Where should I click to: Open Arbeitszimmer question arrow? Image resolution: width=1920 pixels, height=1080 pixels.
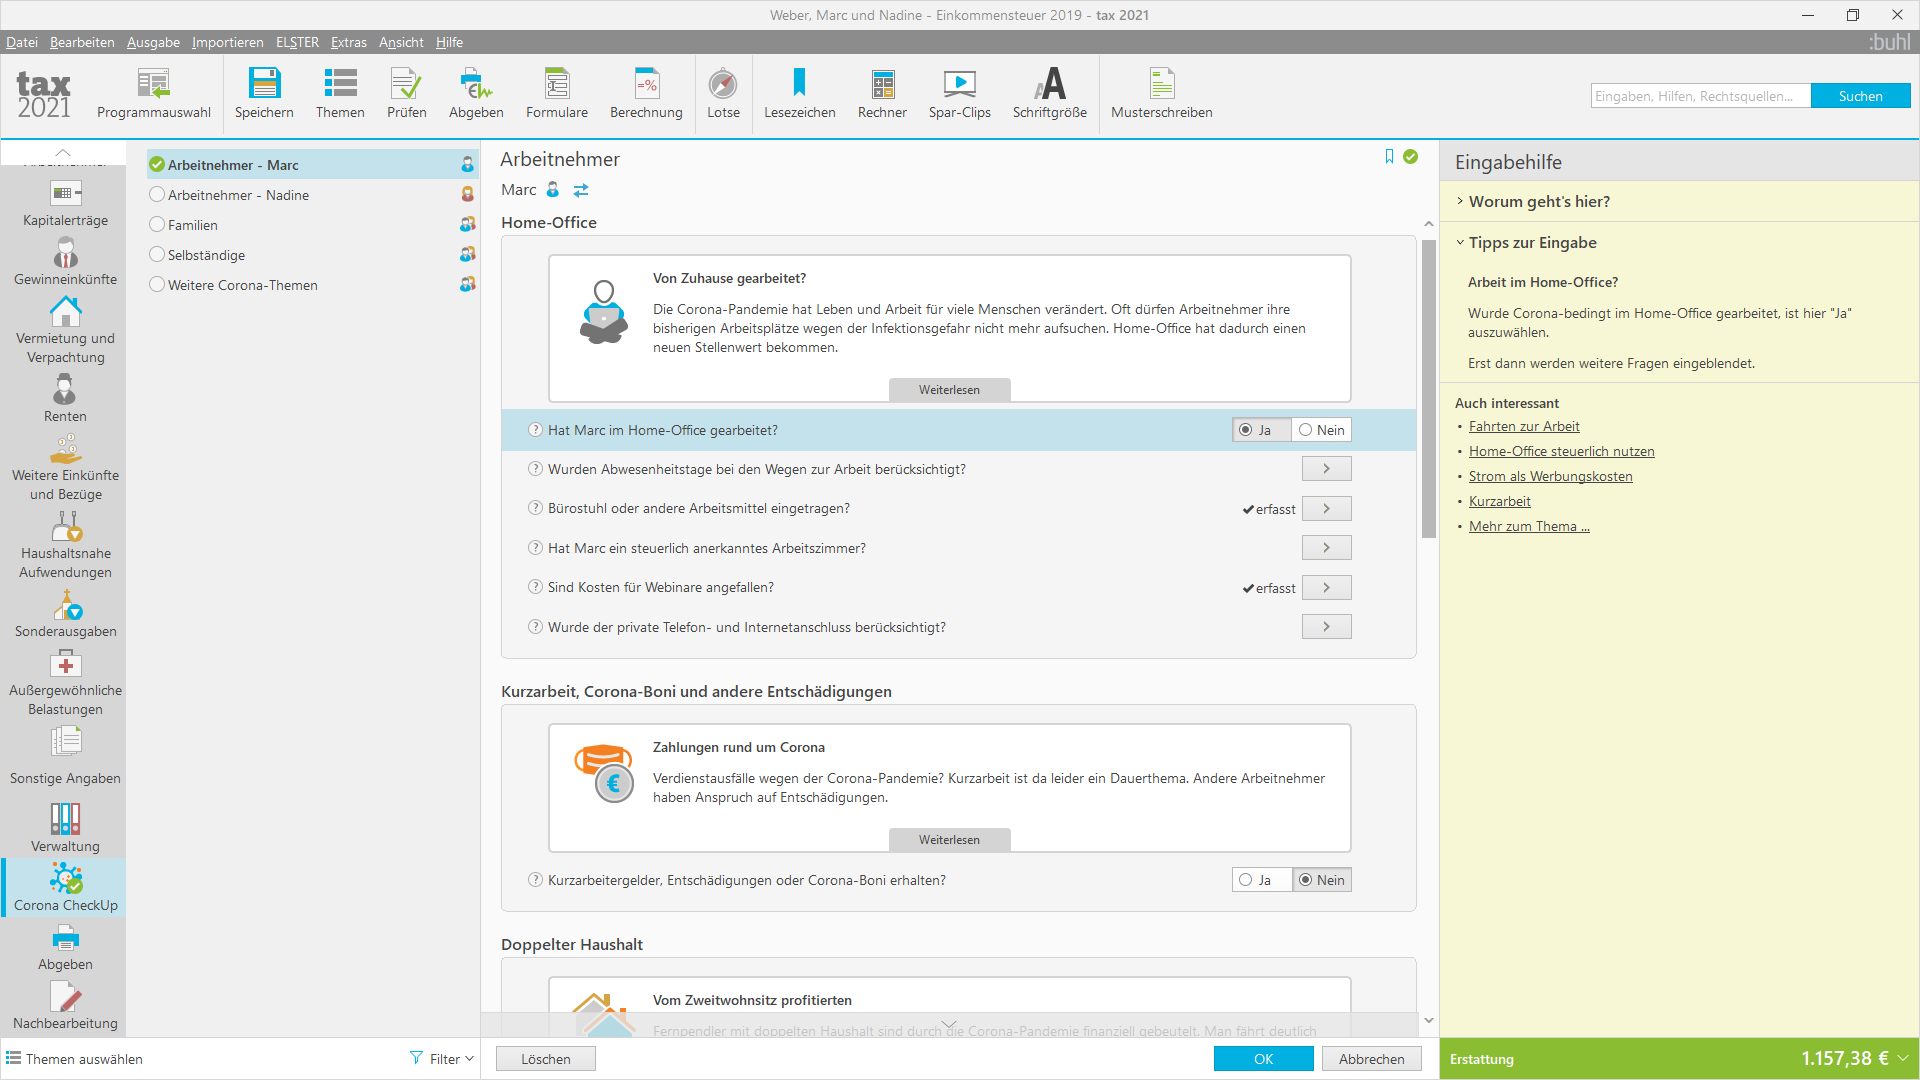point(1326,548)
